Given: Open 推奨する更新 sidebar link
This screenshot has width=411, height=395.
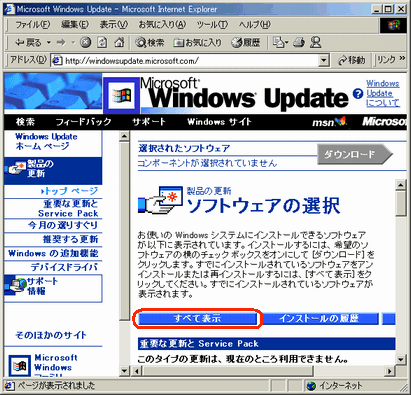Looking at the screenshot, I should 70,239.
